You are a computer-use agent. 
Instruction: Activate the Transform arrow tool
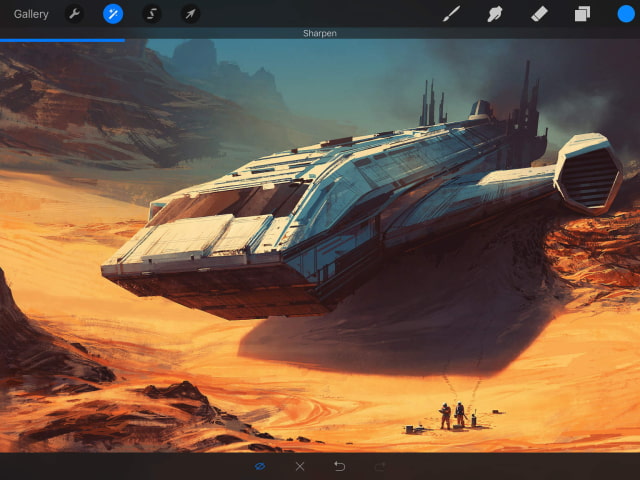click(x=190, y=14)
